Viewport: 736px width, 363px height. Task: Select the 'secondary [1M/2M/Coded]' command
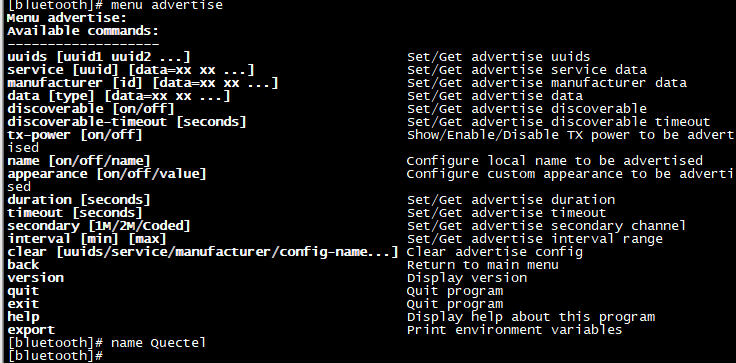(x=99, y=226)
